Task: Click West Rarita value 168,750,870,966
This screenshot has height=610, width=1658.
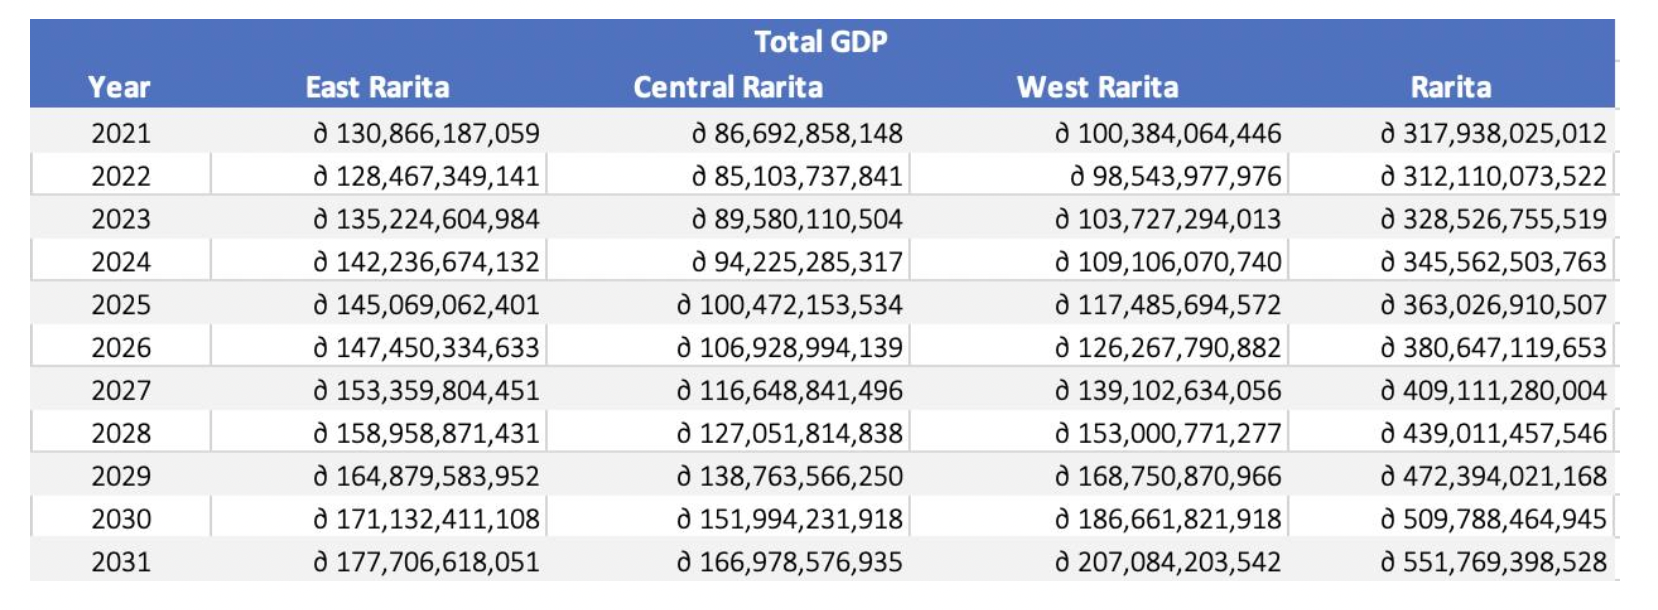Action: coord(1168,477)
